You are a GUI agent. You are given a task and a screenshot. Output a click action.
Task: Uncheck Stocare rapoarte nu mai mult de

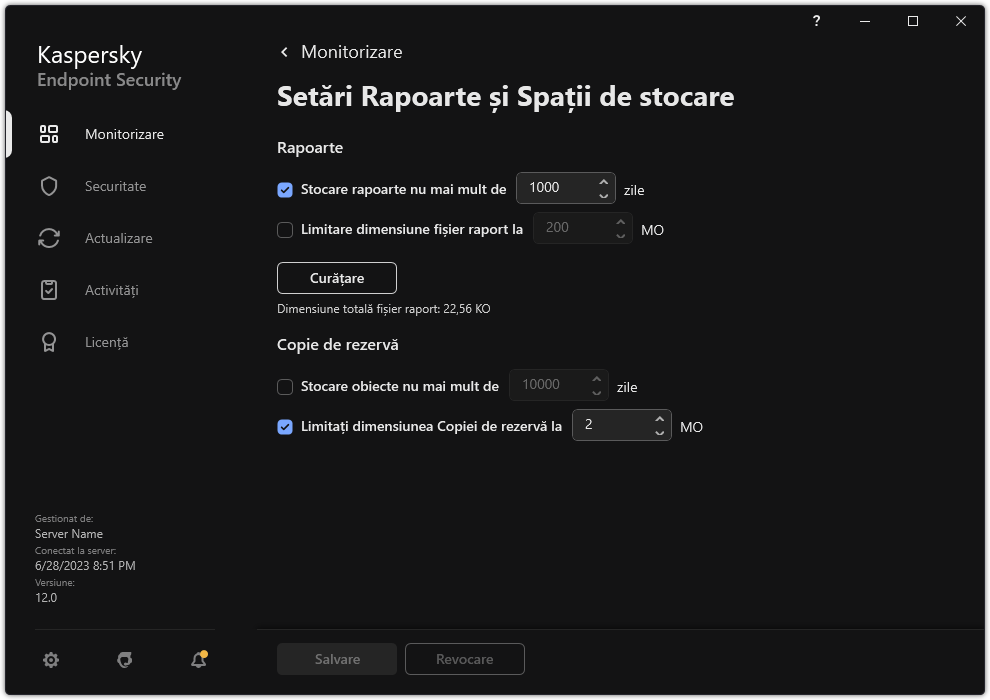click(285, 189)
